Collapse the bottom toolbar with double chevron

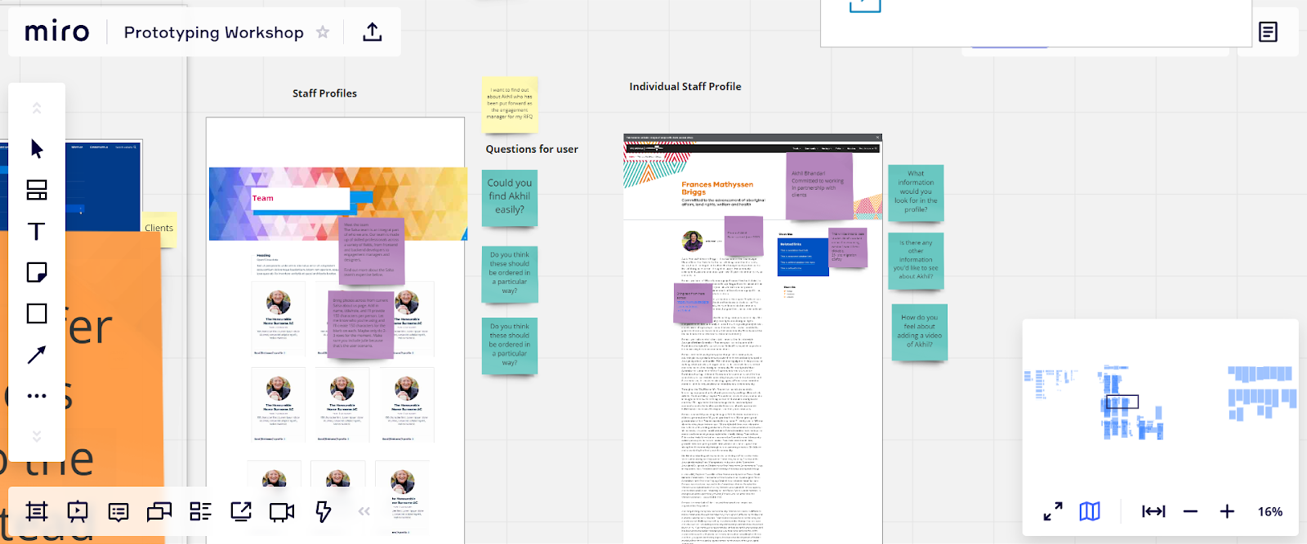364,512
